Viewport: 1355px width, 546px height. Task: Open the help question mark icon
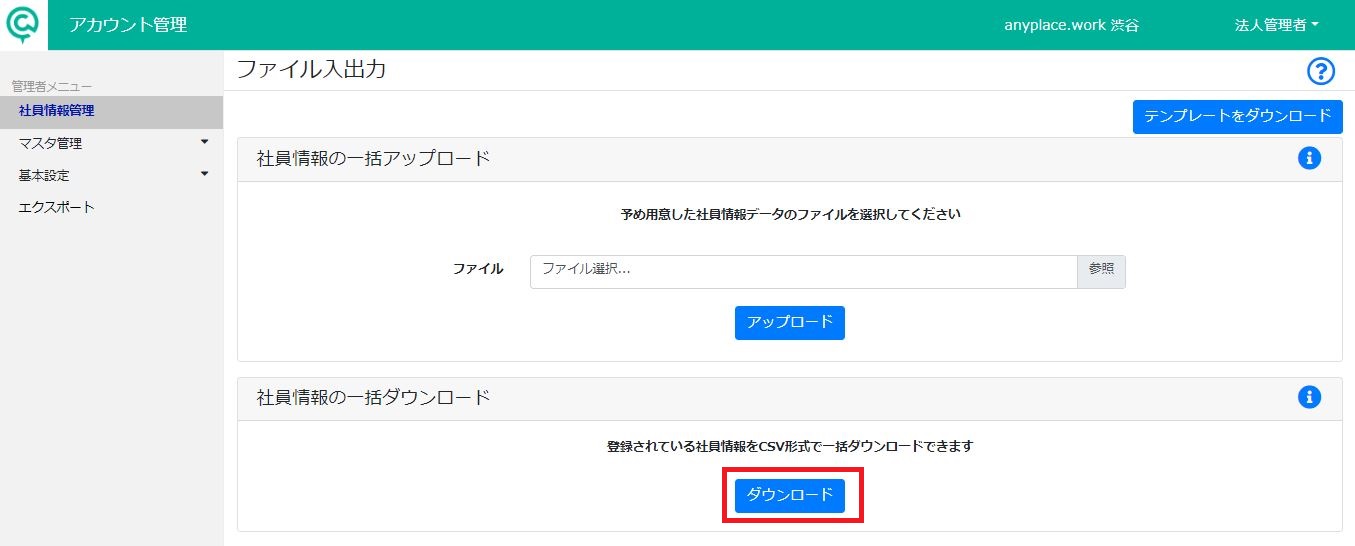pyautogui.click(x=1321, y=71)
